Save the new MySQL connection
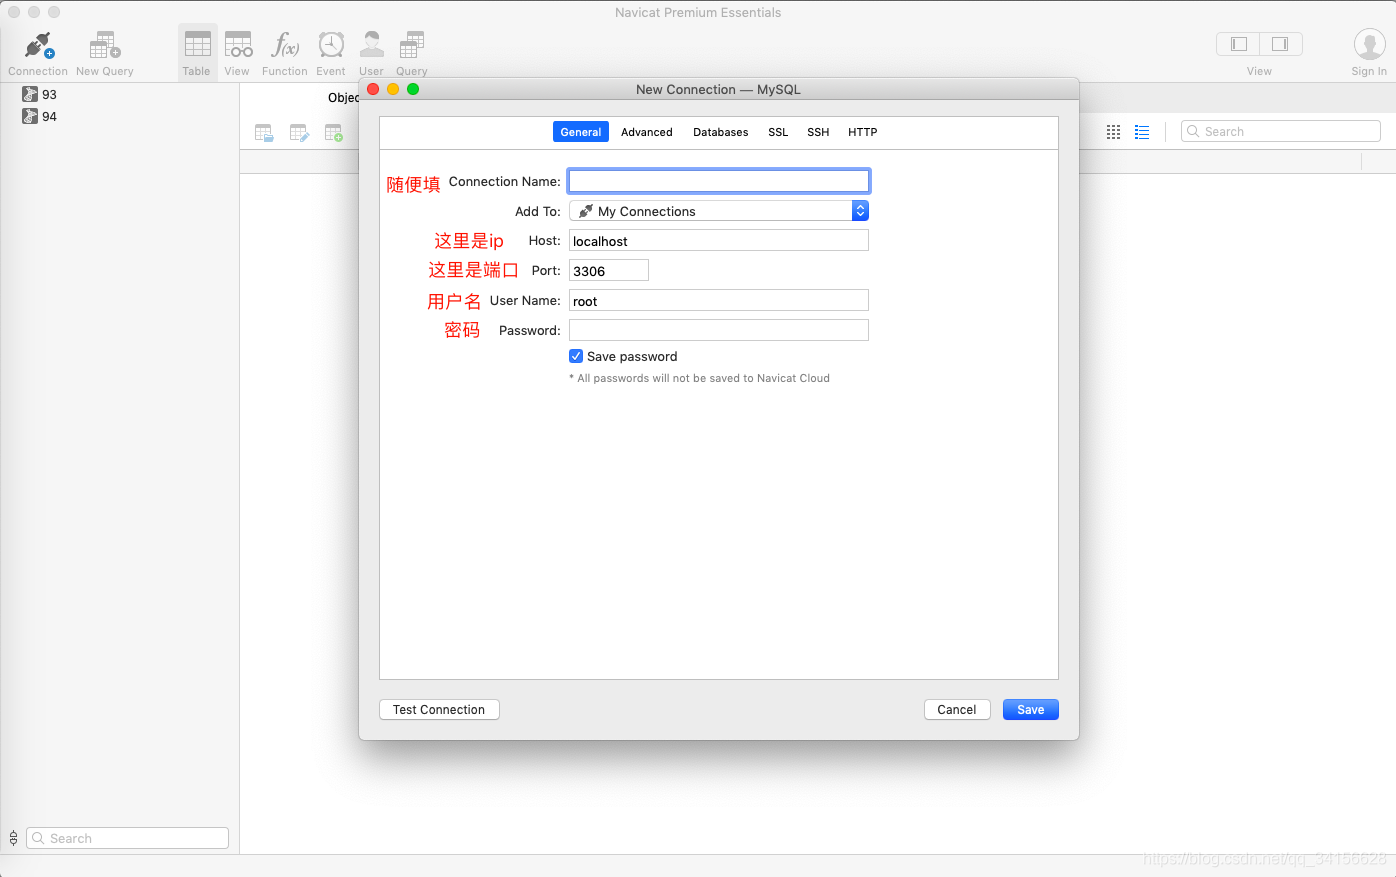The image size is (1396, 877). 1031,709
